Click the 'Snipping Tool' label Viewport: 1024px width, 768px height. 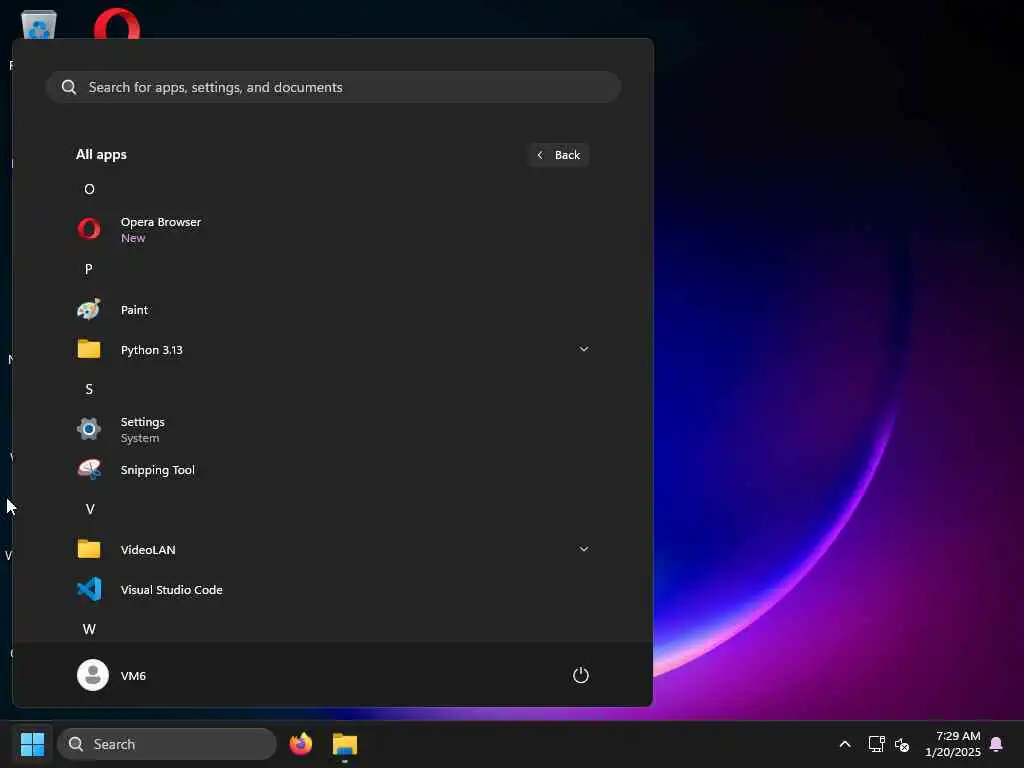tap(157, 470)
